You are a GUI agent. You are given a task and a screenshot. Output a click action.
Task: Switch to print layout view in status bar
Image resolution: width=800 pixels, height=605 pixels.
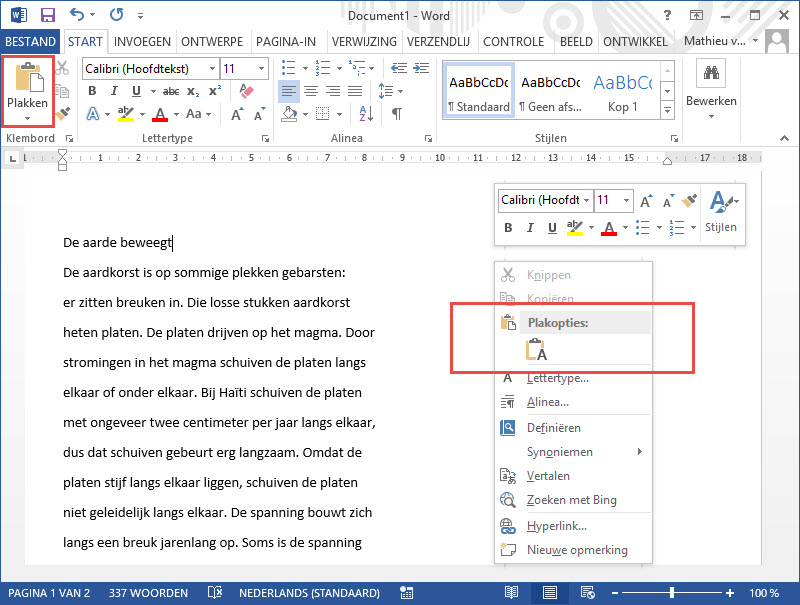tap(549, 592)
